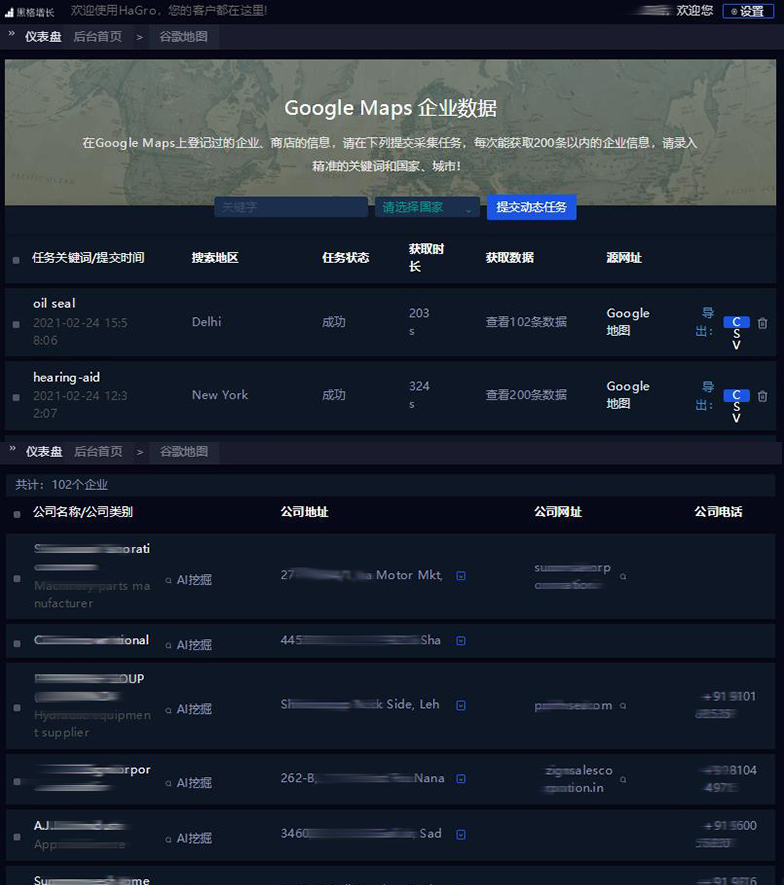
Task: Expand the top 仪表盘 sidebar chevron
Action: [x=12, y=35]
